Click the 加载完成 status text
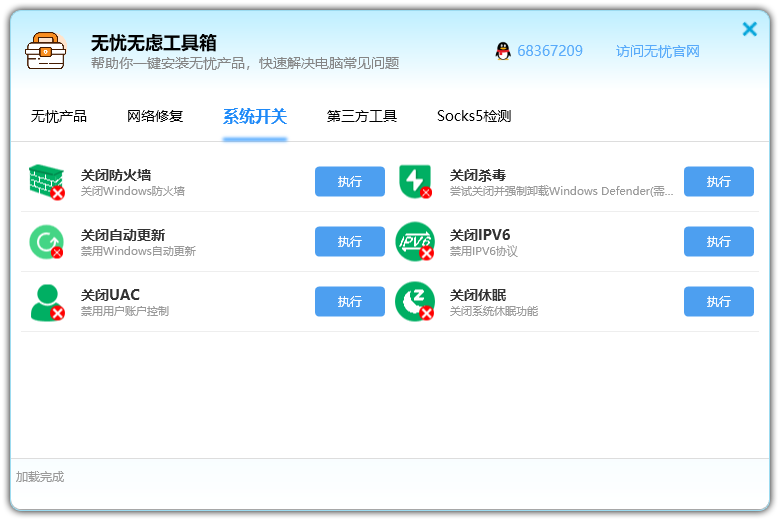780x520 pixels. (x=40, y=477)
